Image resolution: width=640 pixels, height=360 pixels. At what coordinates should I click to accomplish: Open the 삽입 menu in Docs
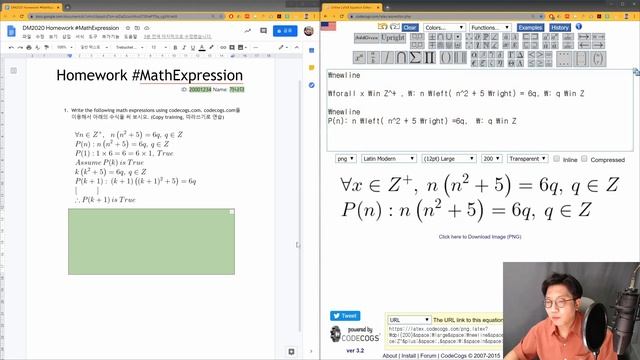pos(67,37)
